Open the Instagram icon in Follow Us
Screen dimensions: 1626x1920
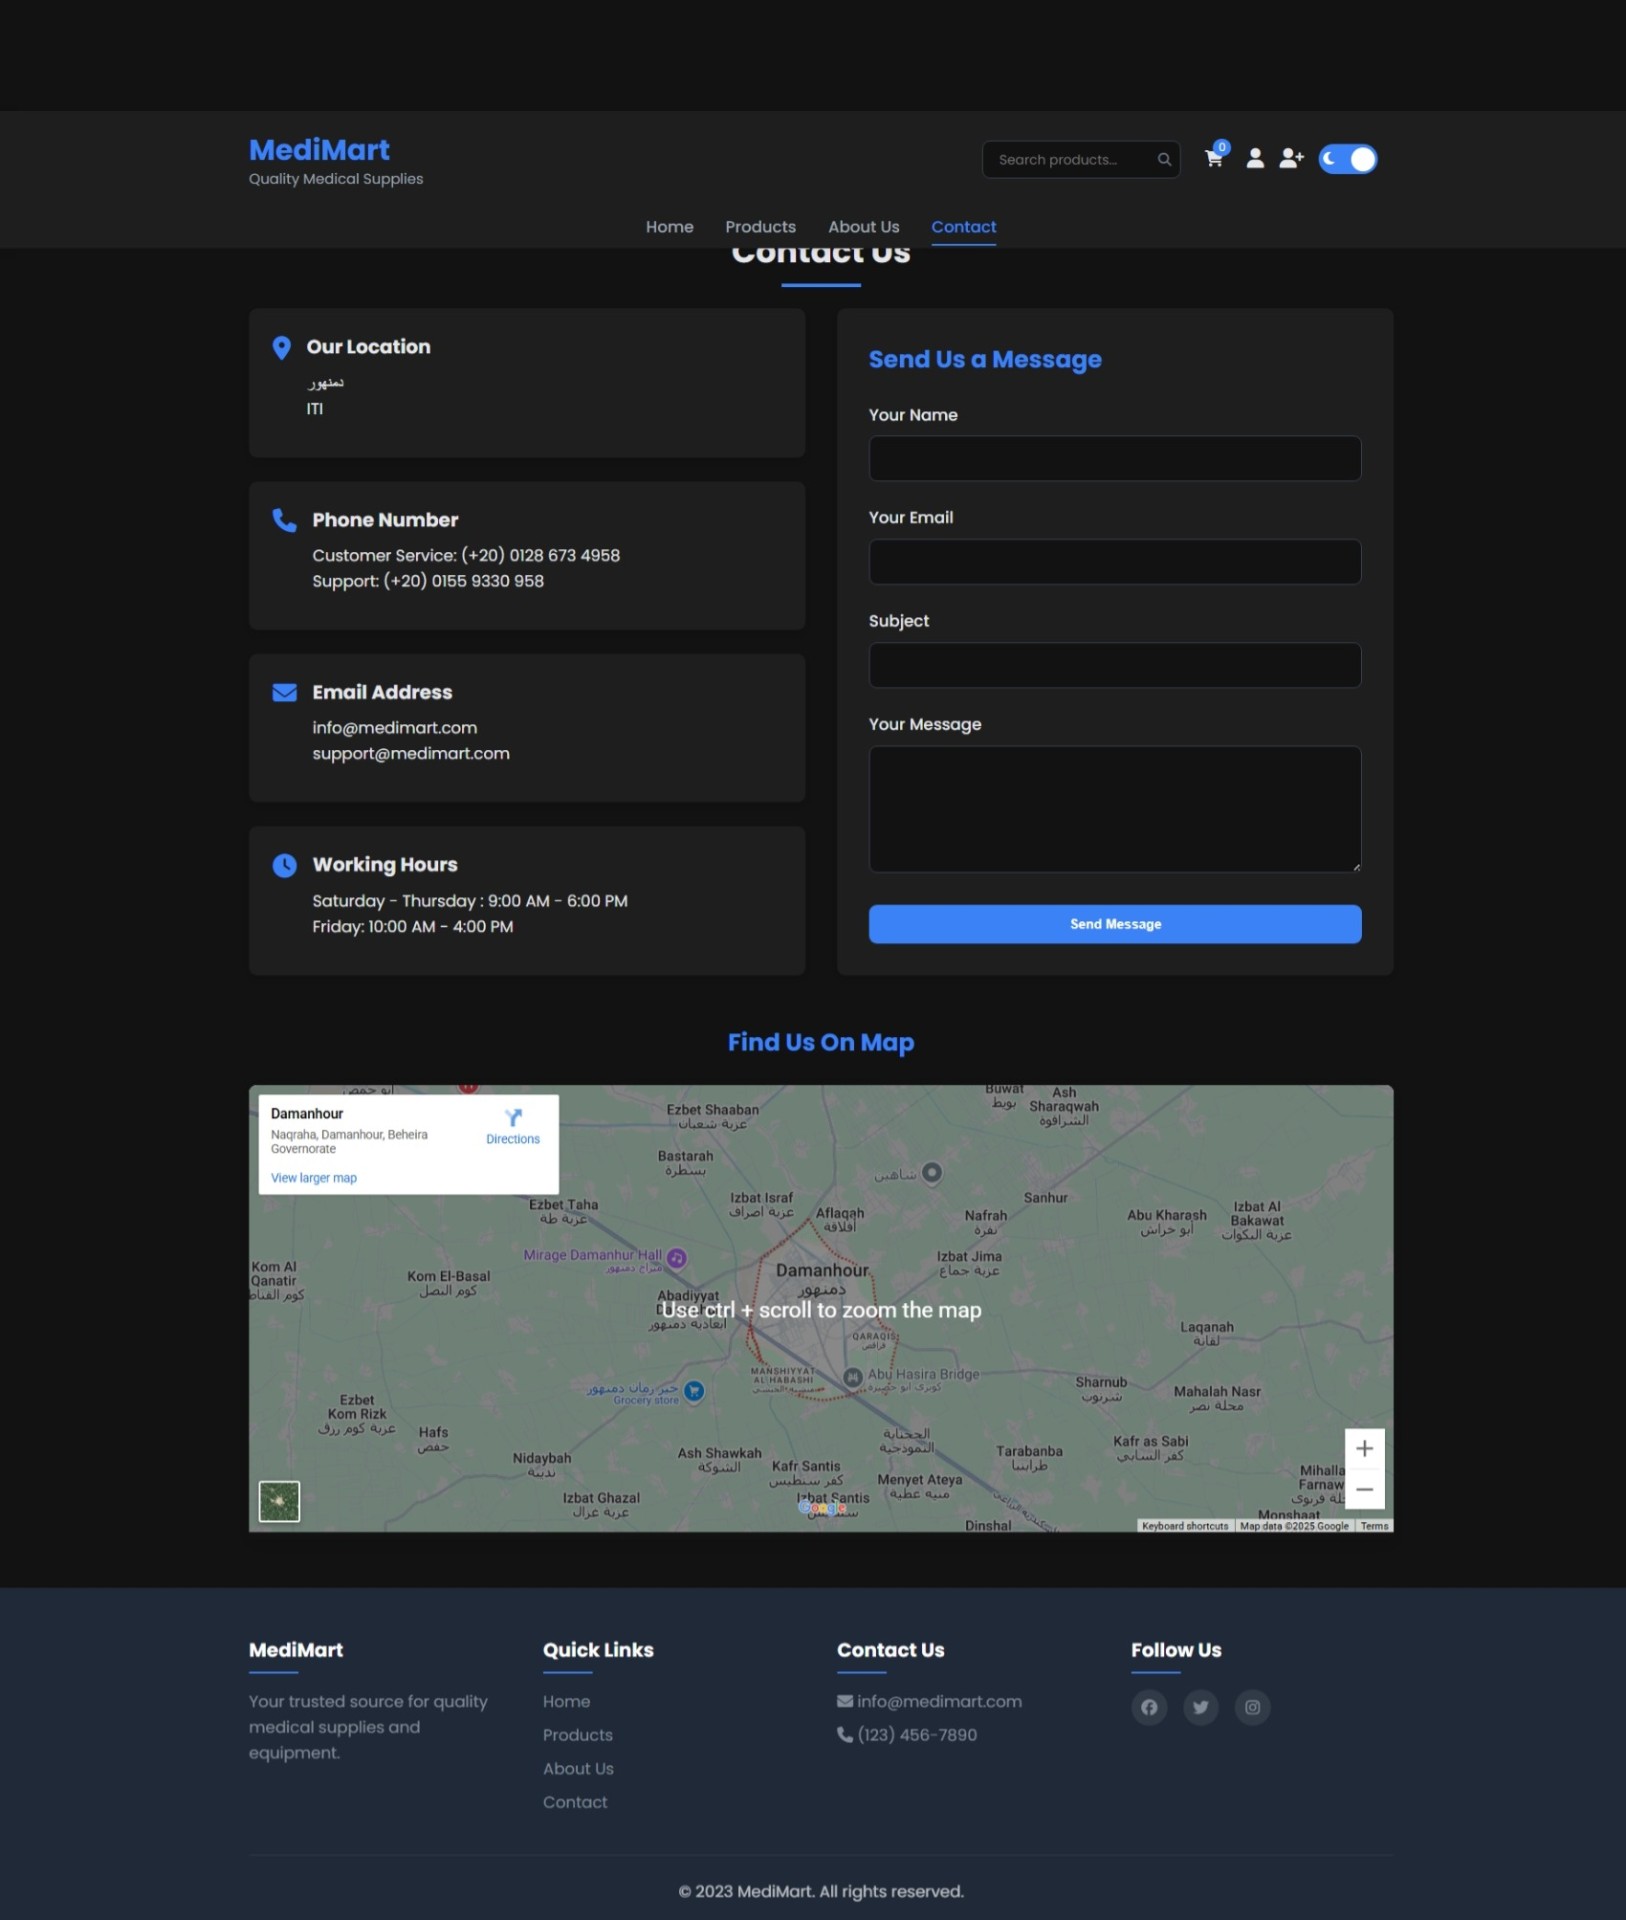point(1252,1707)
